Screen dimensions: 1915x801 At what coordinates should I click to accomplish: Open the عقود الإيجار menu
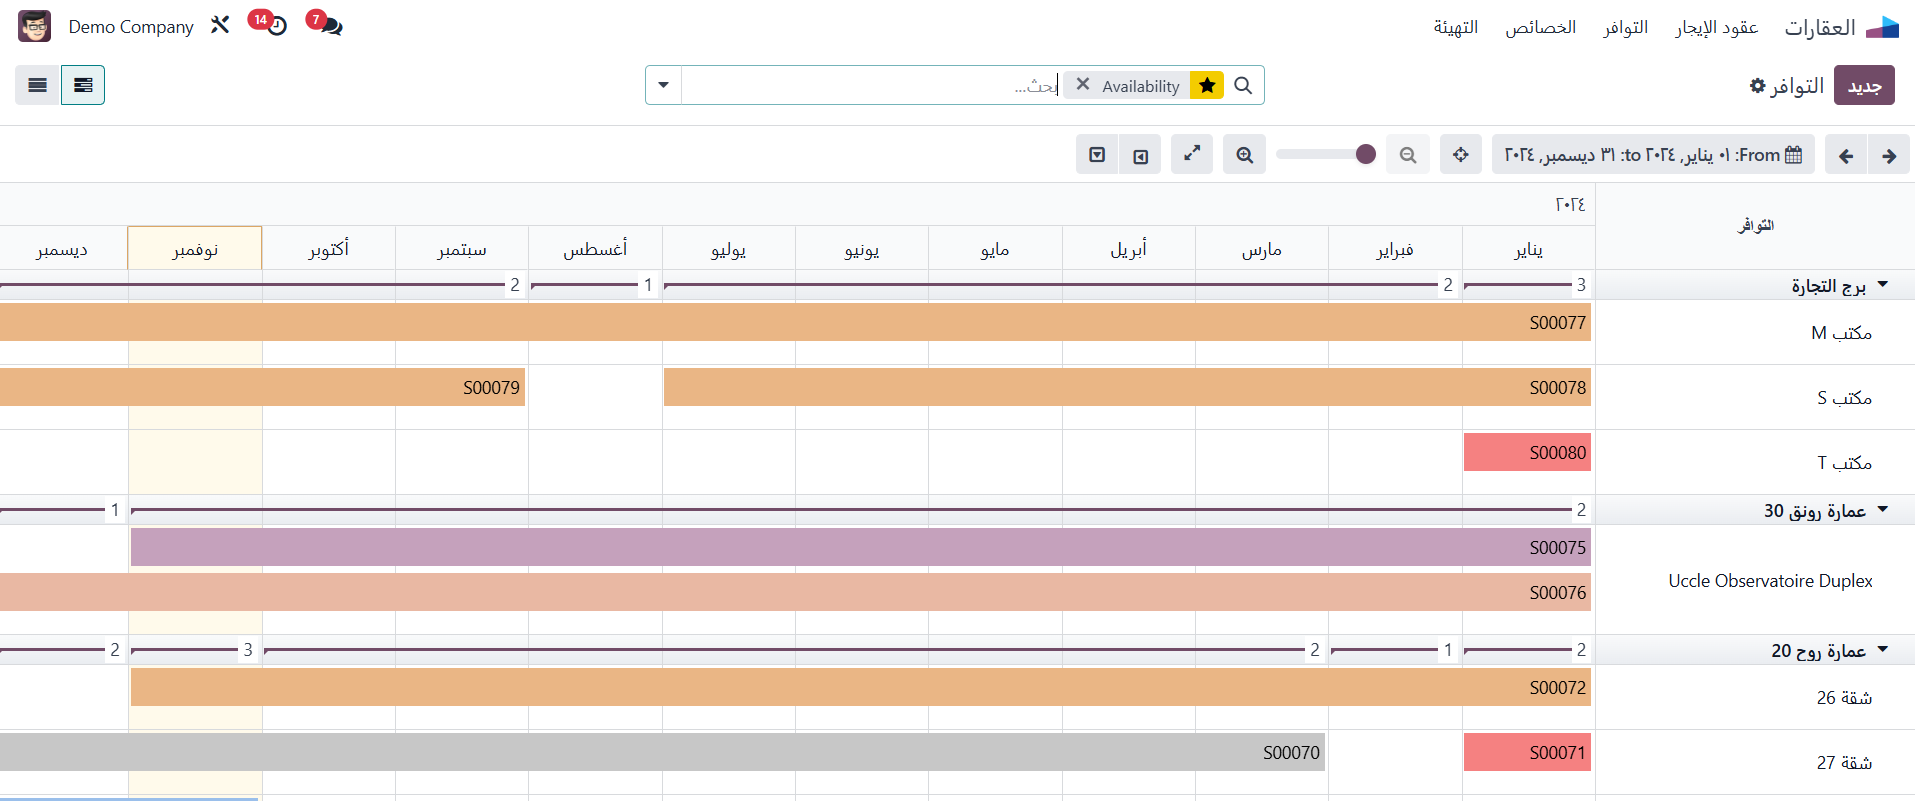[1716, 27]
